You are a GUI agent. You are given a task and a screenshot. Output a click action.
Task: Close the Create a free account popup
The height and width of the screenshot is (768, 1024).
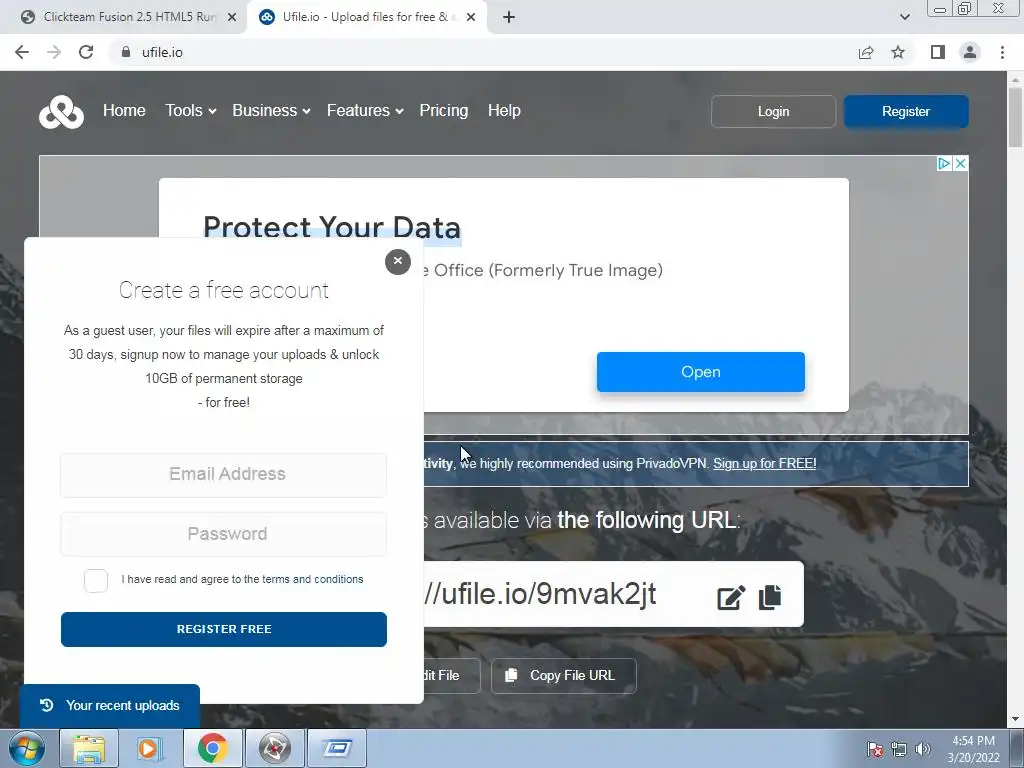pyautogui.click(x=398, y=261)
